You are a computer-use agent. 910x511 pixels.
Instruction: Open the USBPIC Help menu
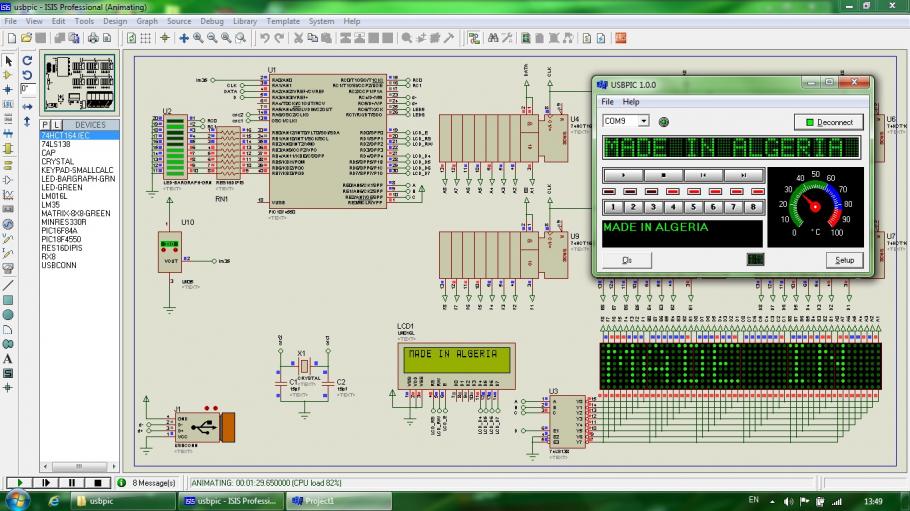[x=631, y=102]
